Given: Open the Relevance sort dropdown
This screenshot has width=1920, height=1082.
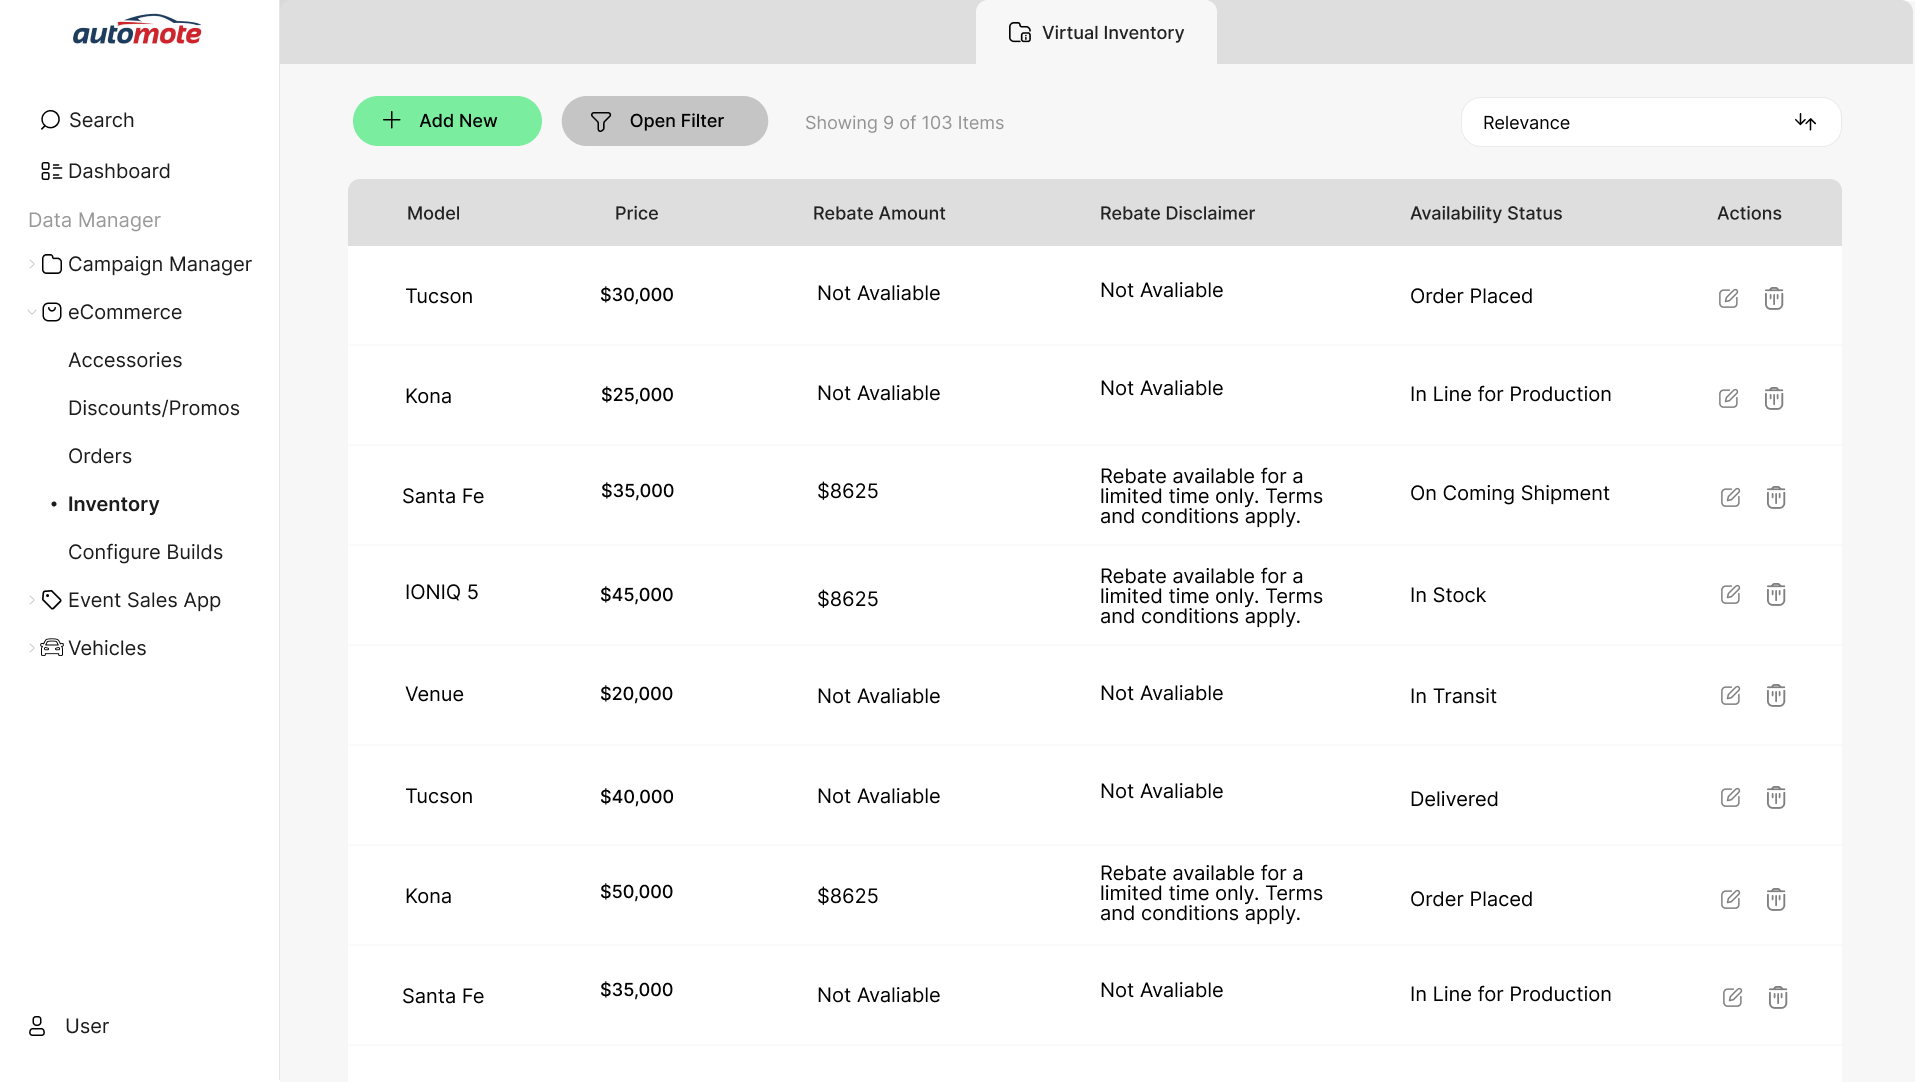Looking at the screenshot, I should coord(1649,122).
